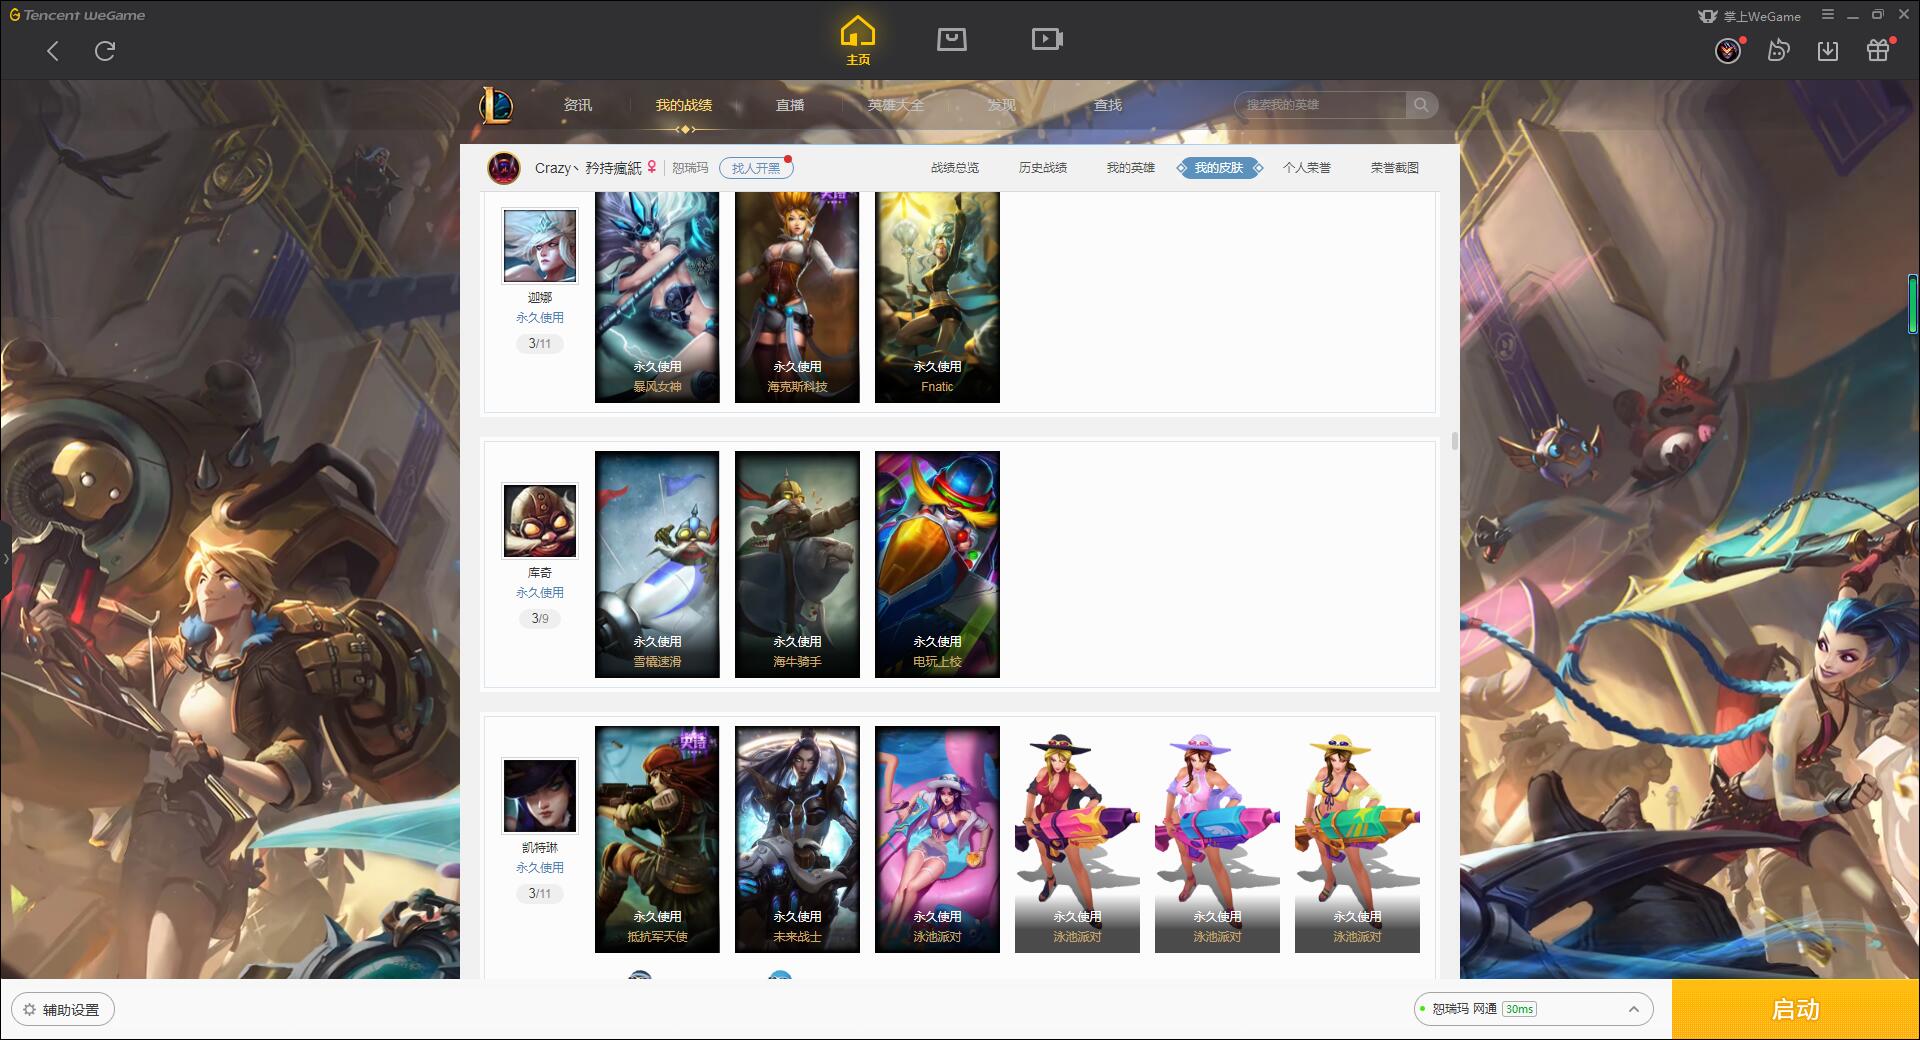Image resolution: width=1920 pixels, height=1040 pixels.
Task: Select the 我的皮肤 sub-tab
Action: [1219, 168]
